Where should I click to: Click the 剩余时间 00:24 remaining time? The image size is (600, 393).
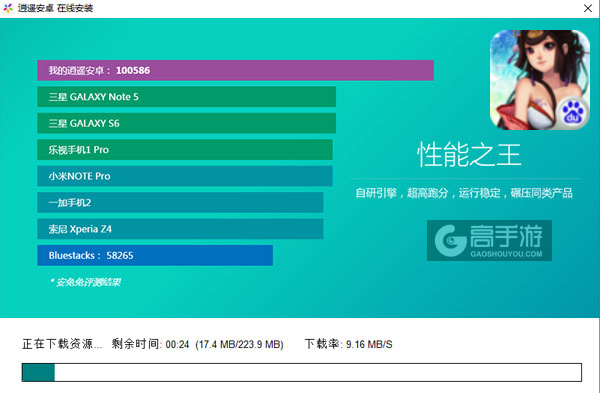(x=150, y=344)
